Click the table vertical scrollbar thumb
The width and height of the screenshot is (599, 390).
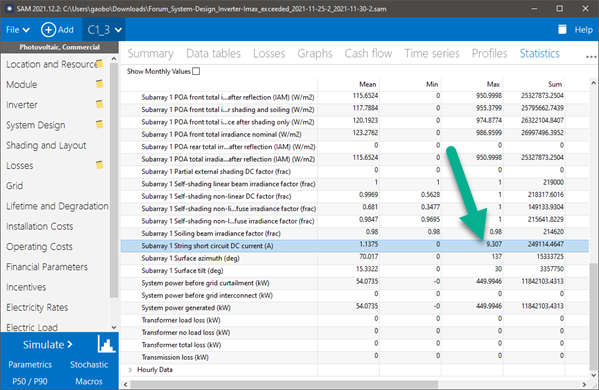pos(593,316)
